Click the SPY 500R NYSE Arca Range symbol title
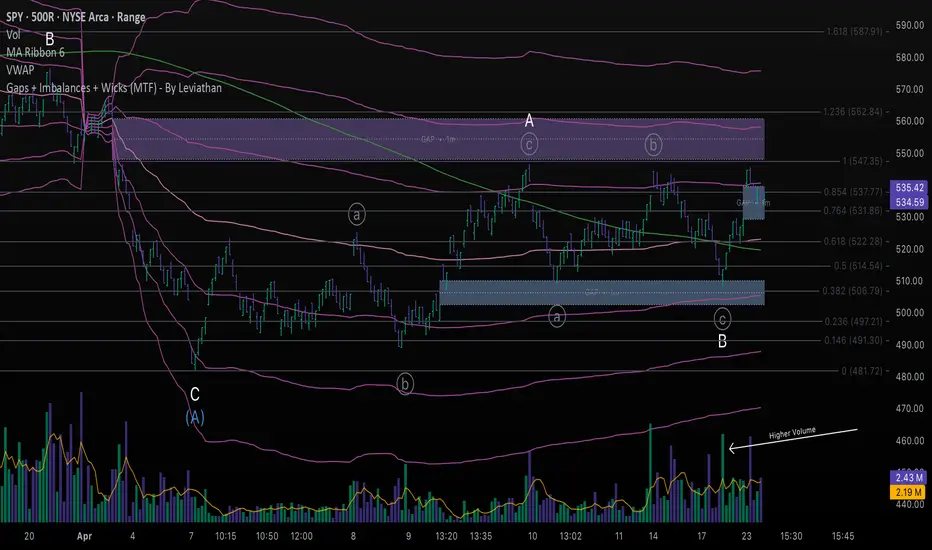This screenshot has height=550, width=932. pyautogui.click(x=75, y=17)
